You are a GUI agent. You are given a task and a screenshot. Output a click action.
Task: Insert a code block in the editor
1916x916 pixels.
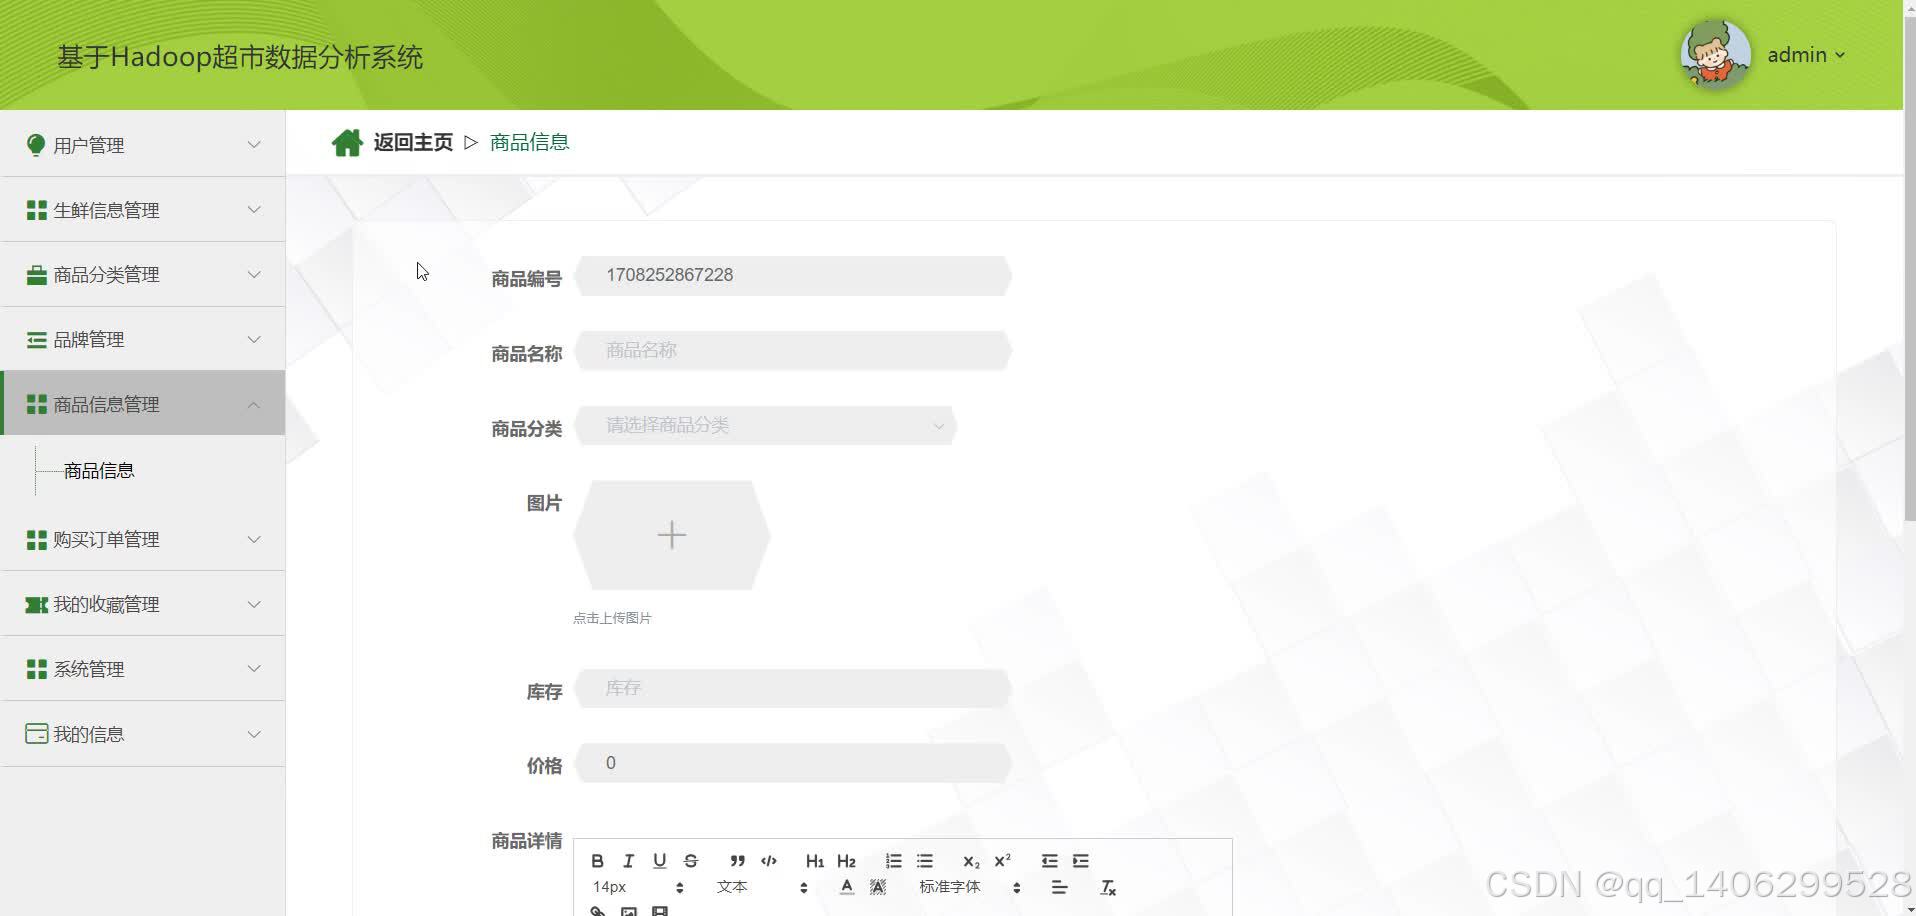pos(769,861)
